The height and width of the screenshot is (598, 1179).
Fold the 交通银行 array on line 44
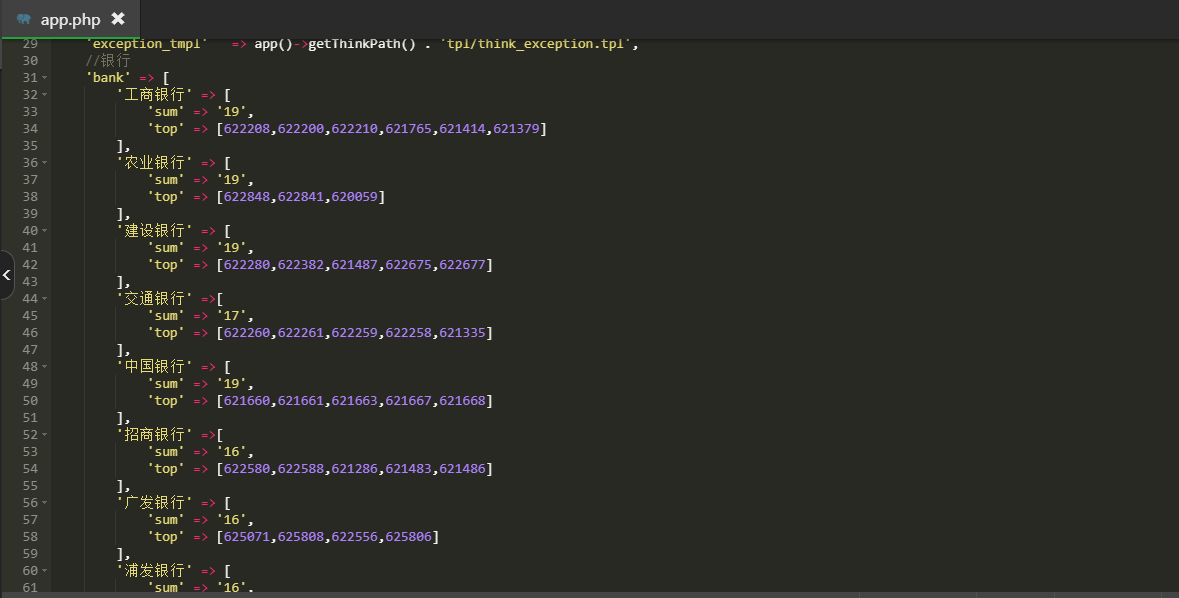point(44,299)
